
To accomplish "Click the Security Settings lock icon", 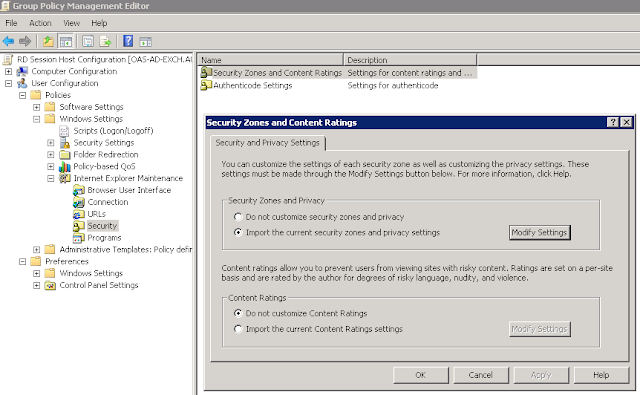I will point(64,143).
